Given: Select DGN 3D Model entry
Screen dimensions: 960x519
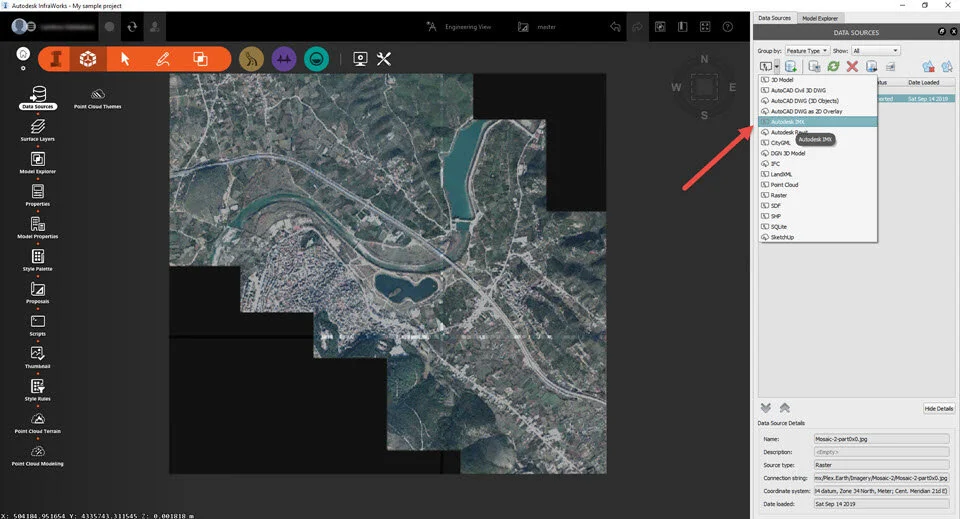Looking at the screenshot, I should pyautogui.click(x=818, y=153).
